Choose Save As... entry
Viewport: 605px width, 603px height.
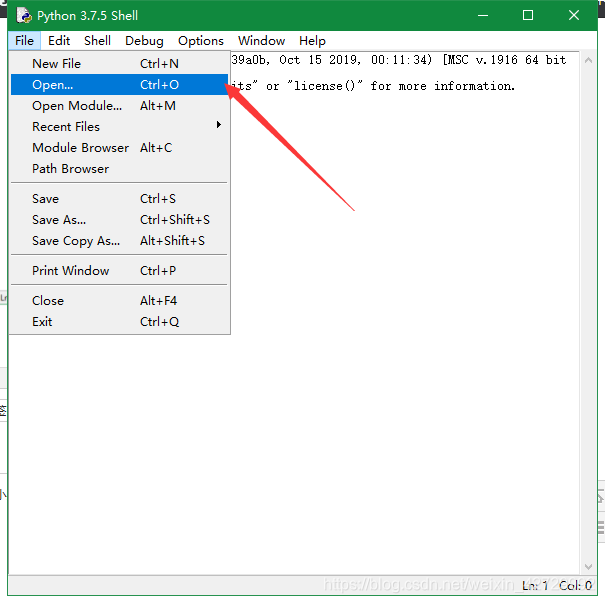tap(119, 220)
